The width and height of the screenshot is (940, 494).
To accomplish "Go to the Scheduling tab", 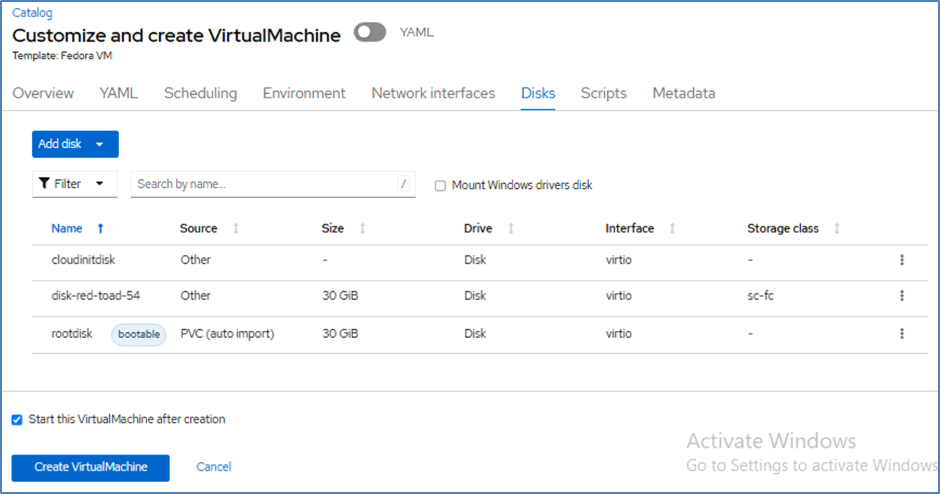I will coord(200,93).
